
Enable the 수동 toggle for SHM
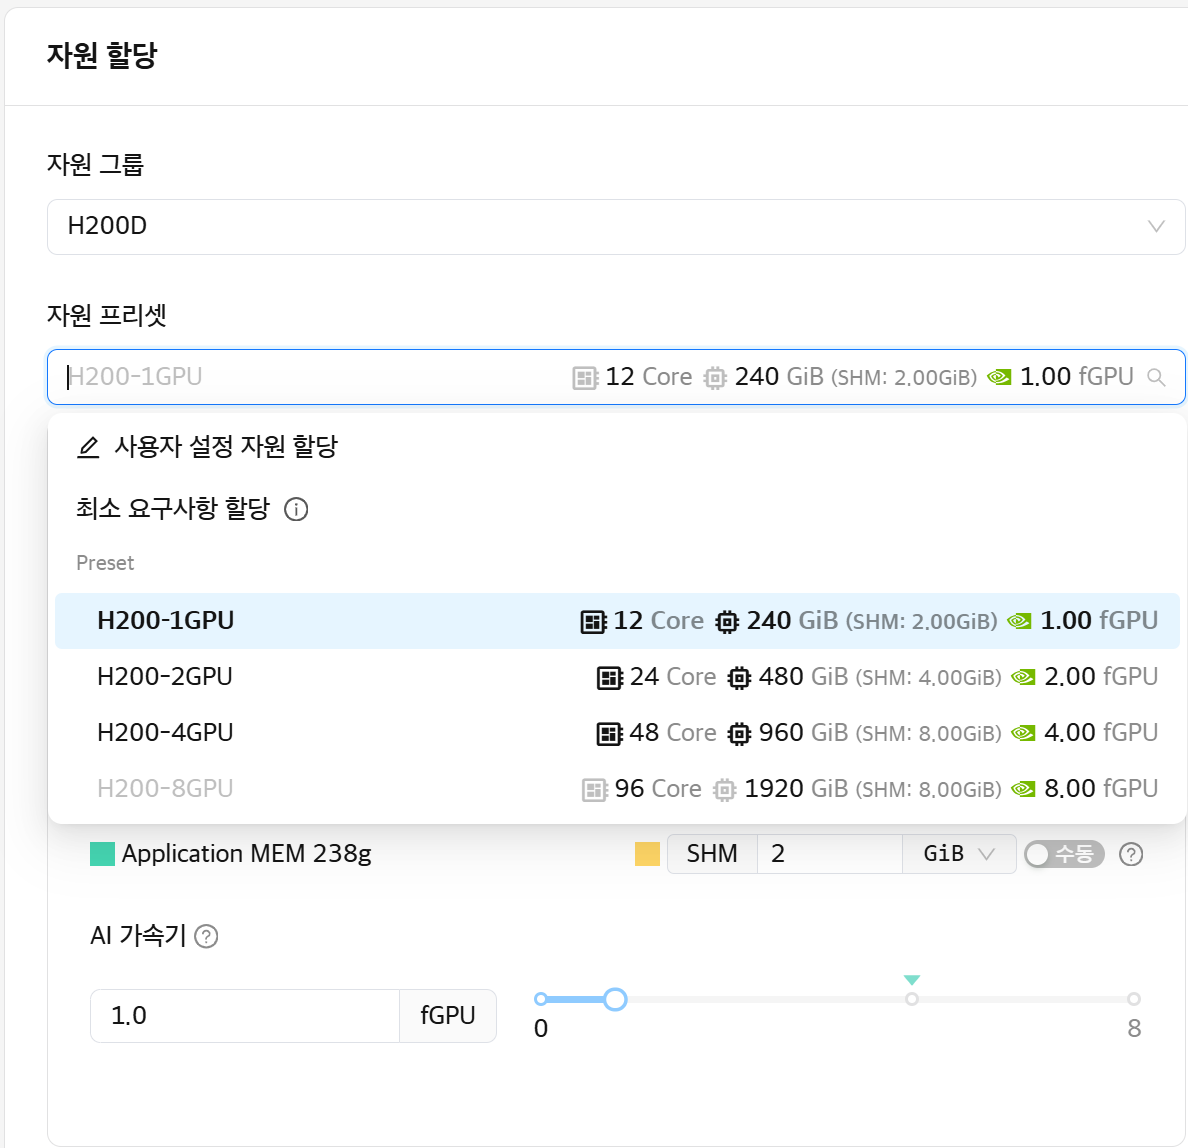tap(1063, 854)
